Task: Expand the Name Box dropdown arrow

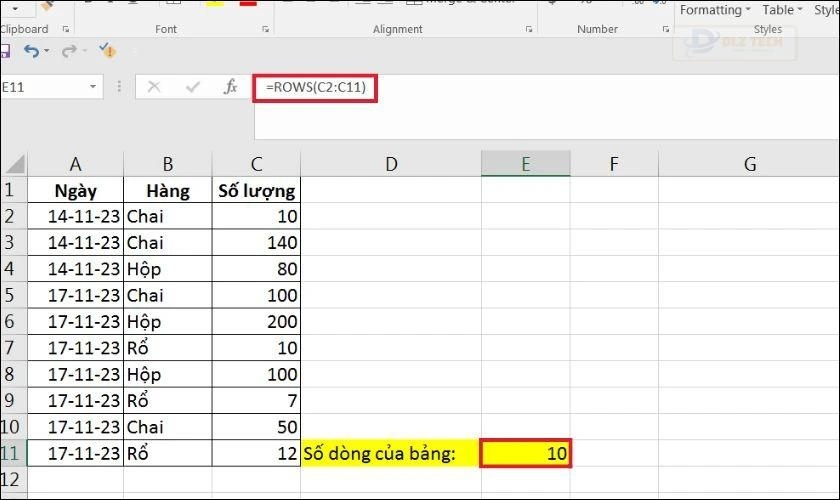Action: (x=93, y=87)
